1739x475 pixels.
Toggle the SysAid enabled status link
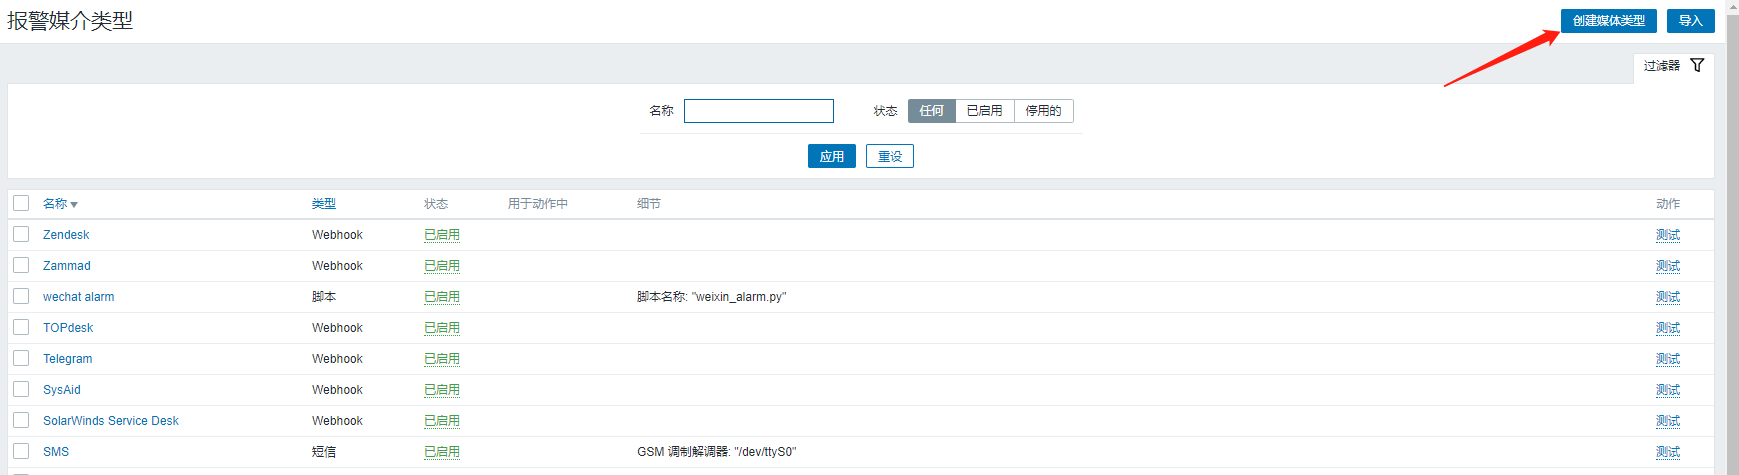tap(442, 390)
